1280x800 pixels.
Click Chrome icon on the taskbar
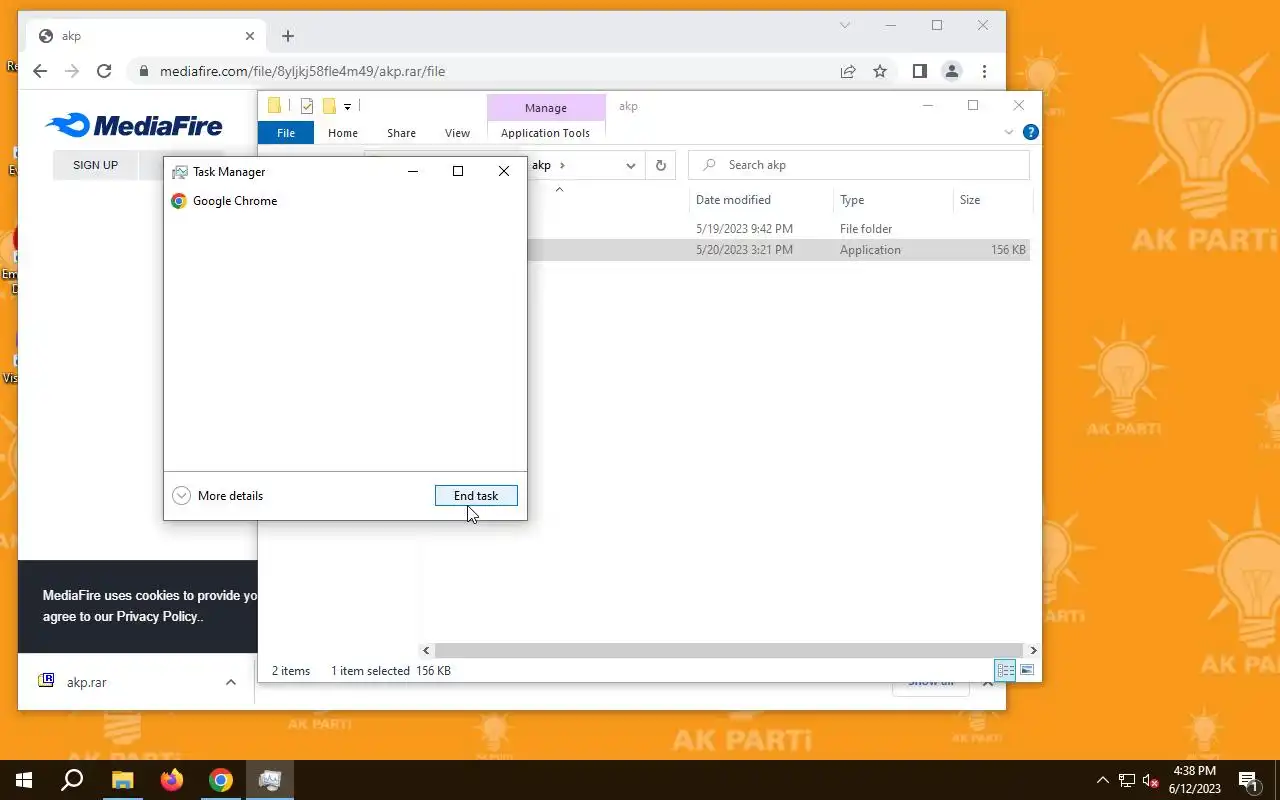click(221, 780)
